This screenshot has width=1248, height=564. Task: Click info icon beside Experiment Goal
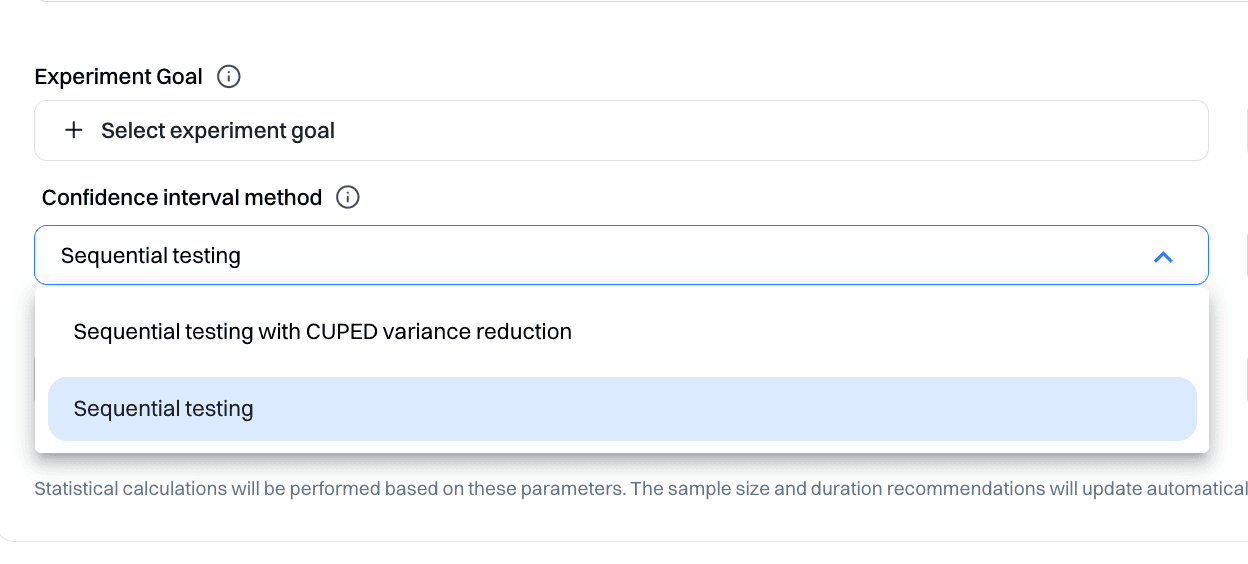tap(229, 77)
